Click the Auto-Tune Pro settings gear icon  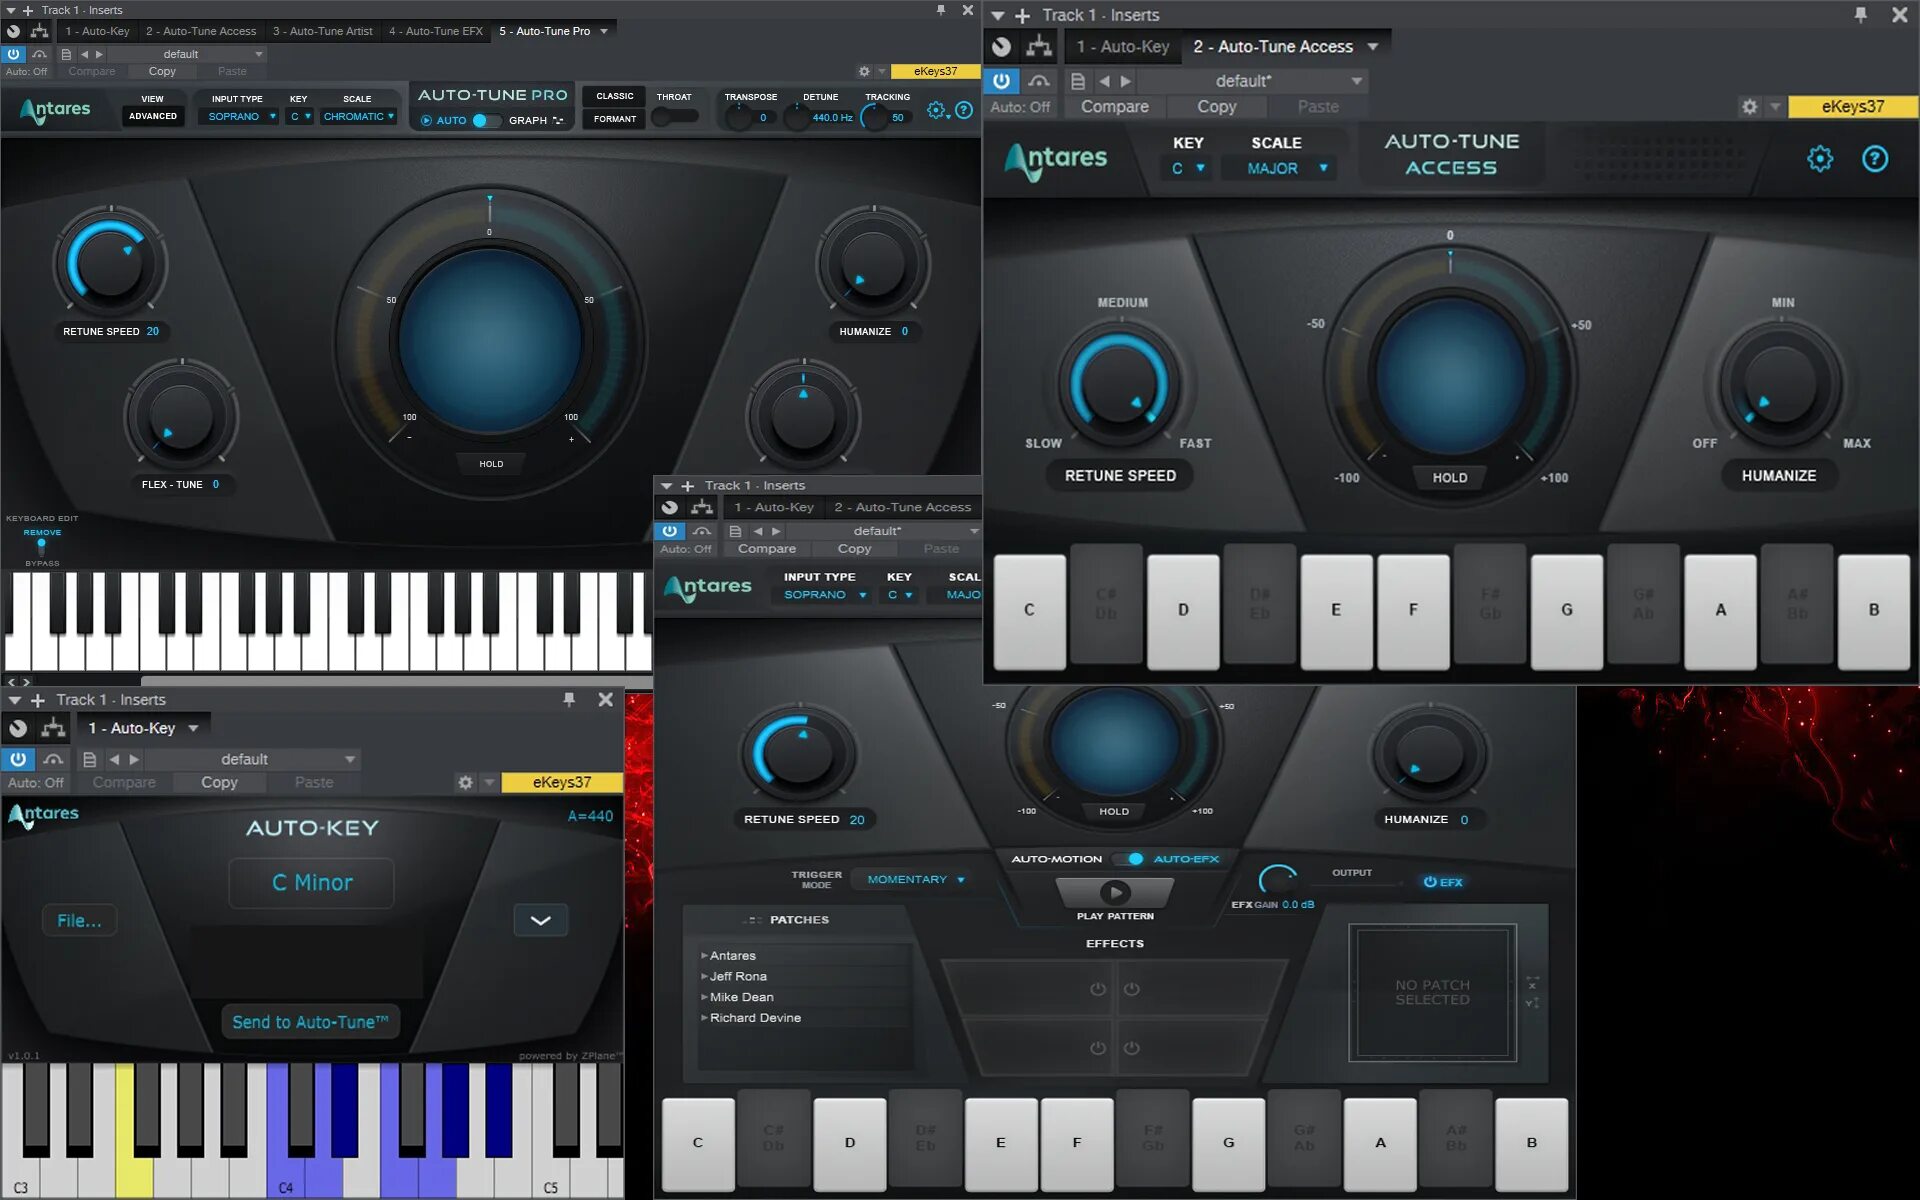point(935,110)
